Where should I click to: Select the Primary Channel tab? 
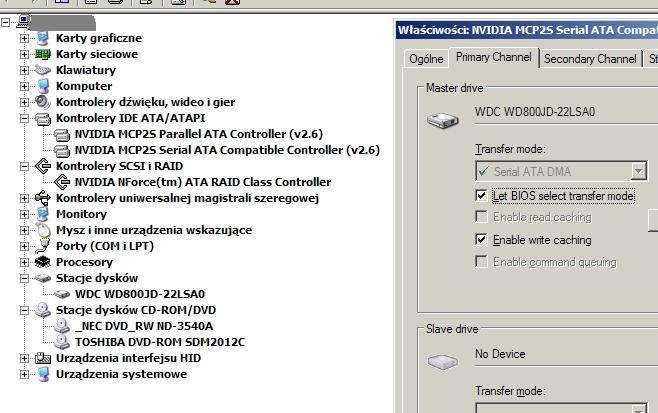pyautogui.click(x=494, y=57)
